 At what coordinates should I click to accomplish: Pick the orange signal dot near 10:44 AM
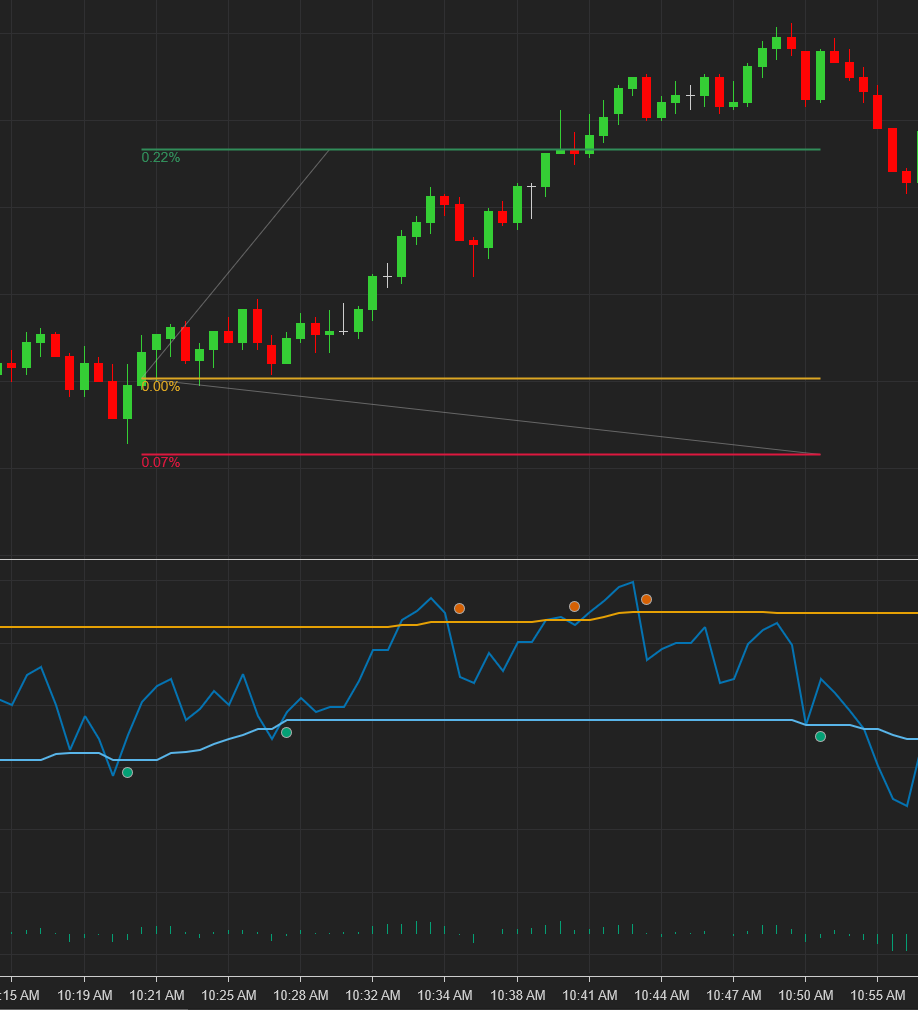[x=646, y=599]
